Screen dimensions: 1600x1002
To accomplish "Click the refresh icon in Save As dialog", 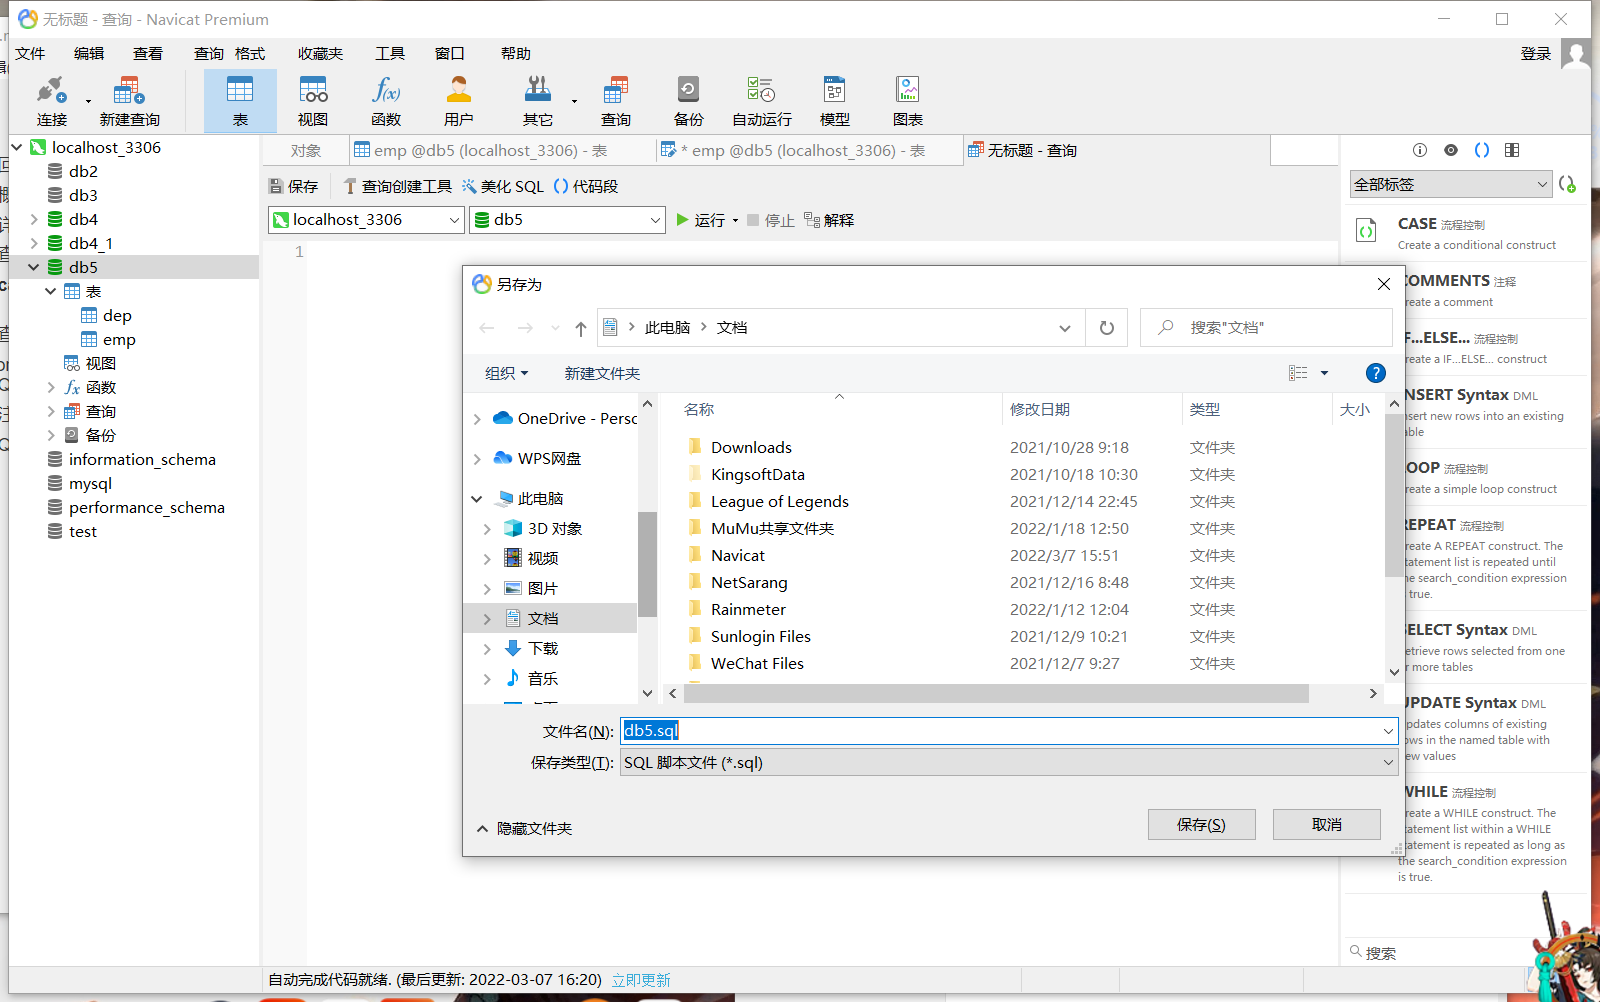I will [1107, 328].
